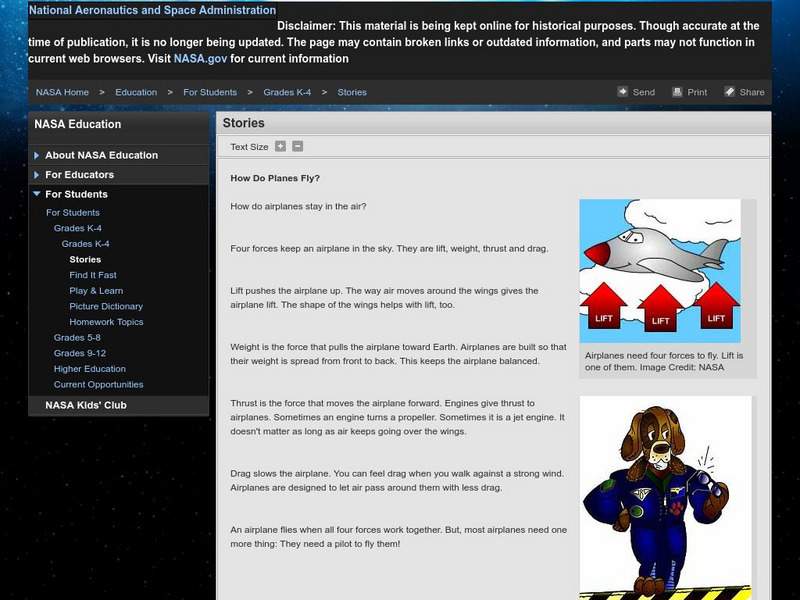Click the paragraph starting 'Drag slows the airplane'
The width and height of the screenshot is (800, 600).
point(397,481)
